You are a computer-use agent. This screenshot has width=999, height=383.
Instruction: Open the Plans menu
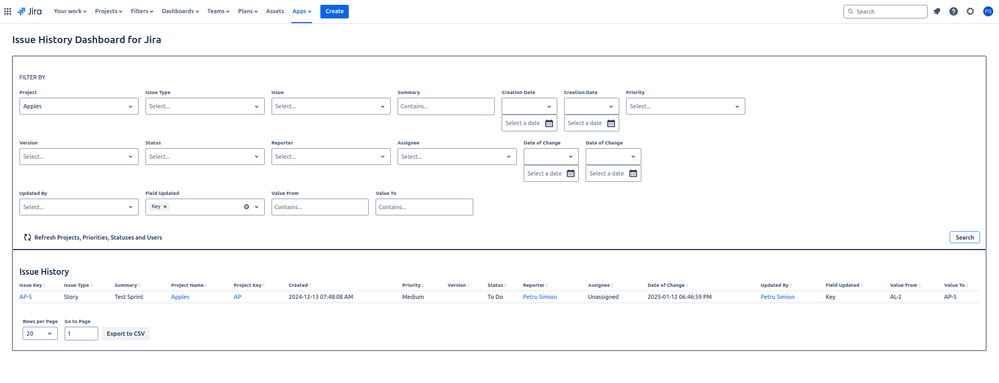click(248, 11)
